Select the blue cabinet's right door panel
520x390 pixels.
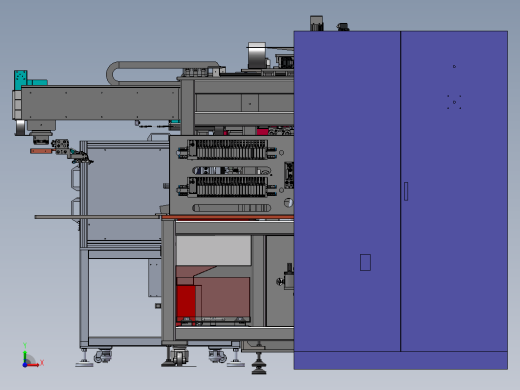454,191
